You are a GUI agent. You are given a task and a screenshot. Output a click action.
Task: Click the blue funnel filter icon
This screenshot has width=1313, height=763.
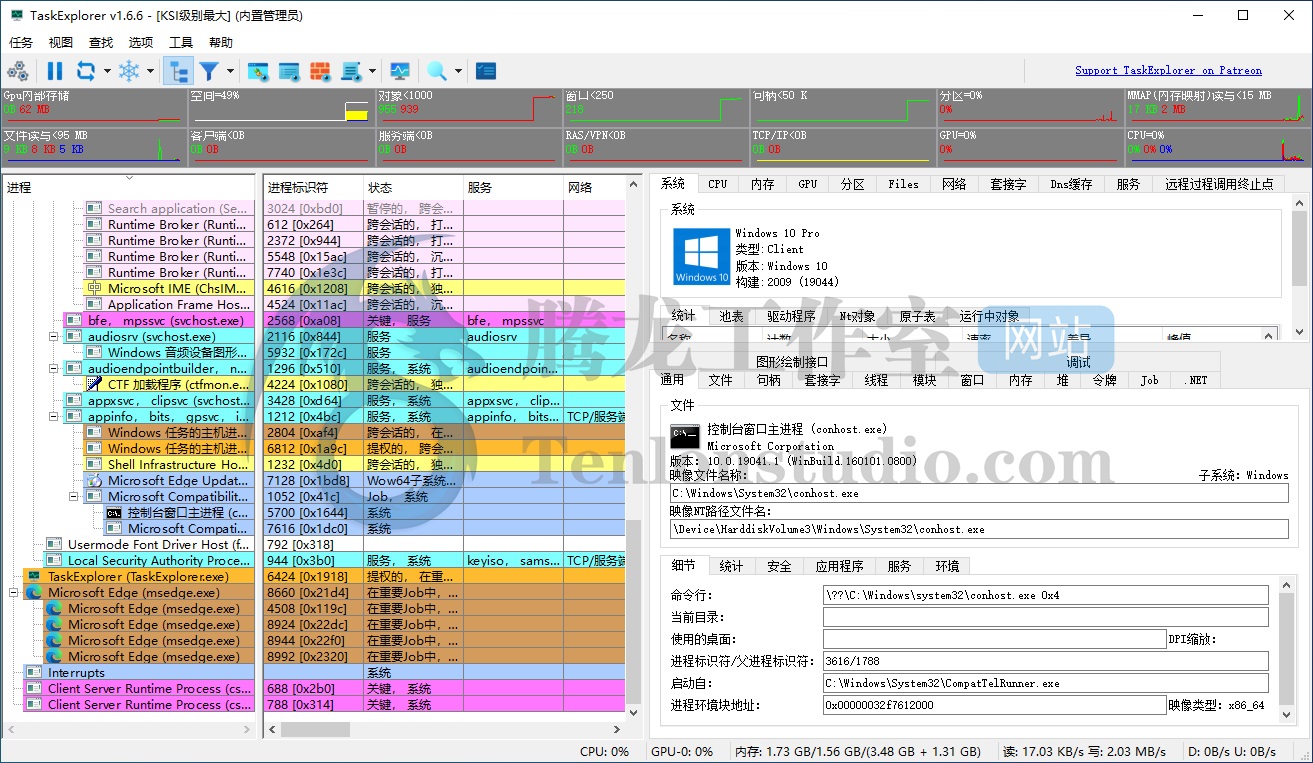209,71
